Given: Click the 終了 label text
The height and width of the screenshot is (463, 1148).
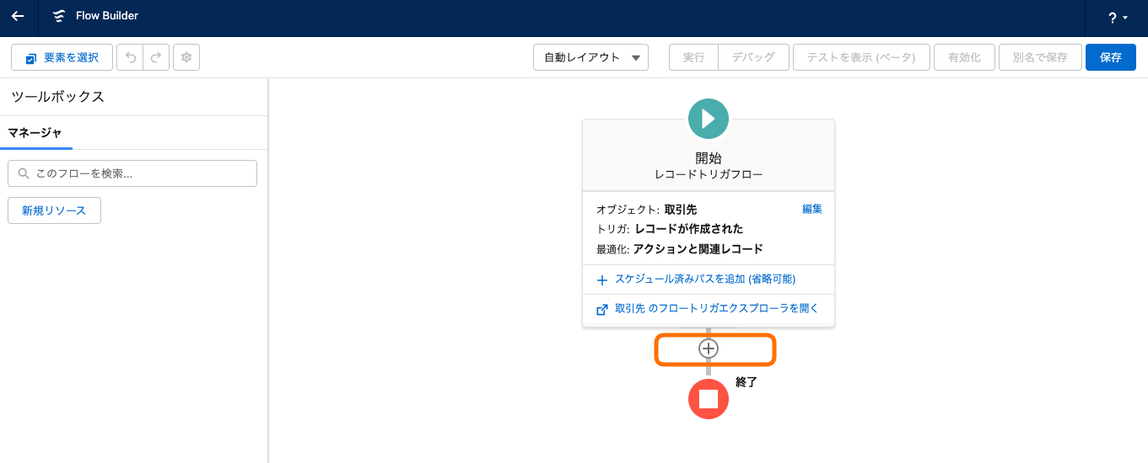Looking at the screenshot, I should click(x=745, y=381).
